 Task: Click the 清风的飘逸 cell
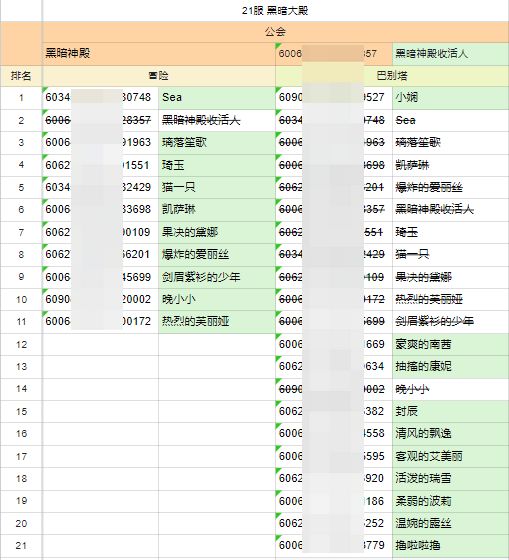450,434
